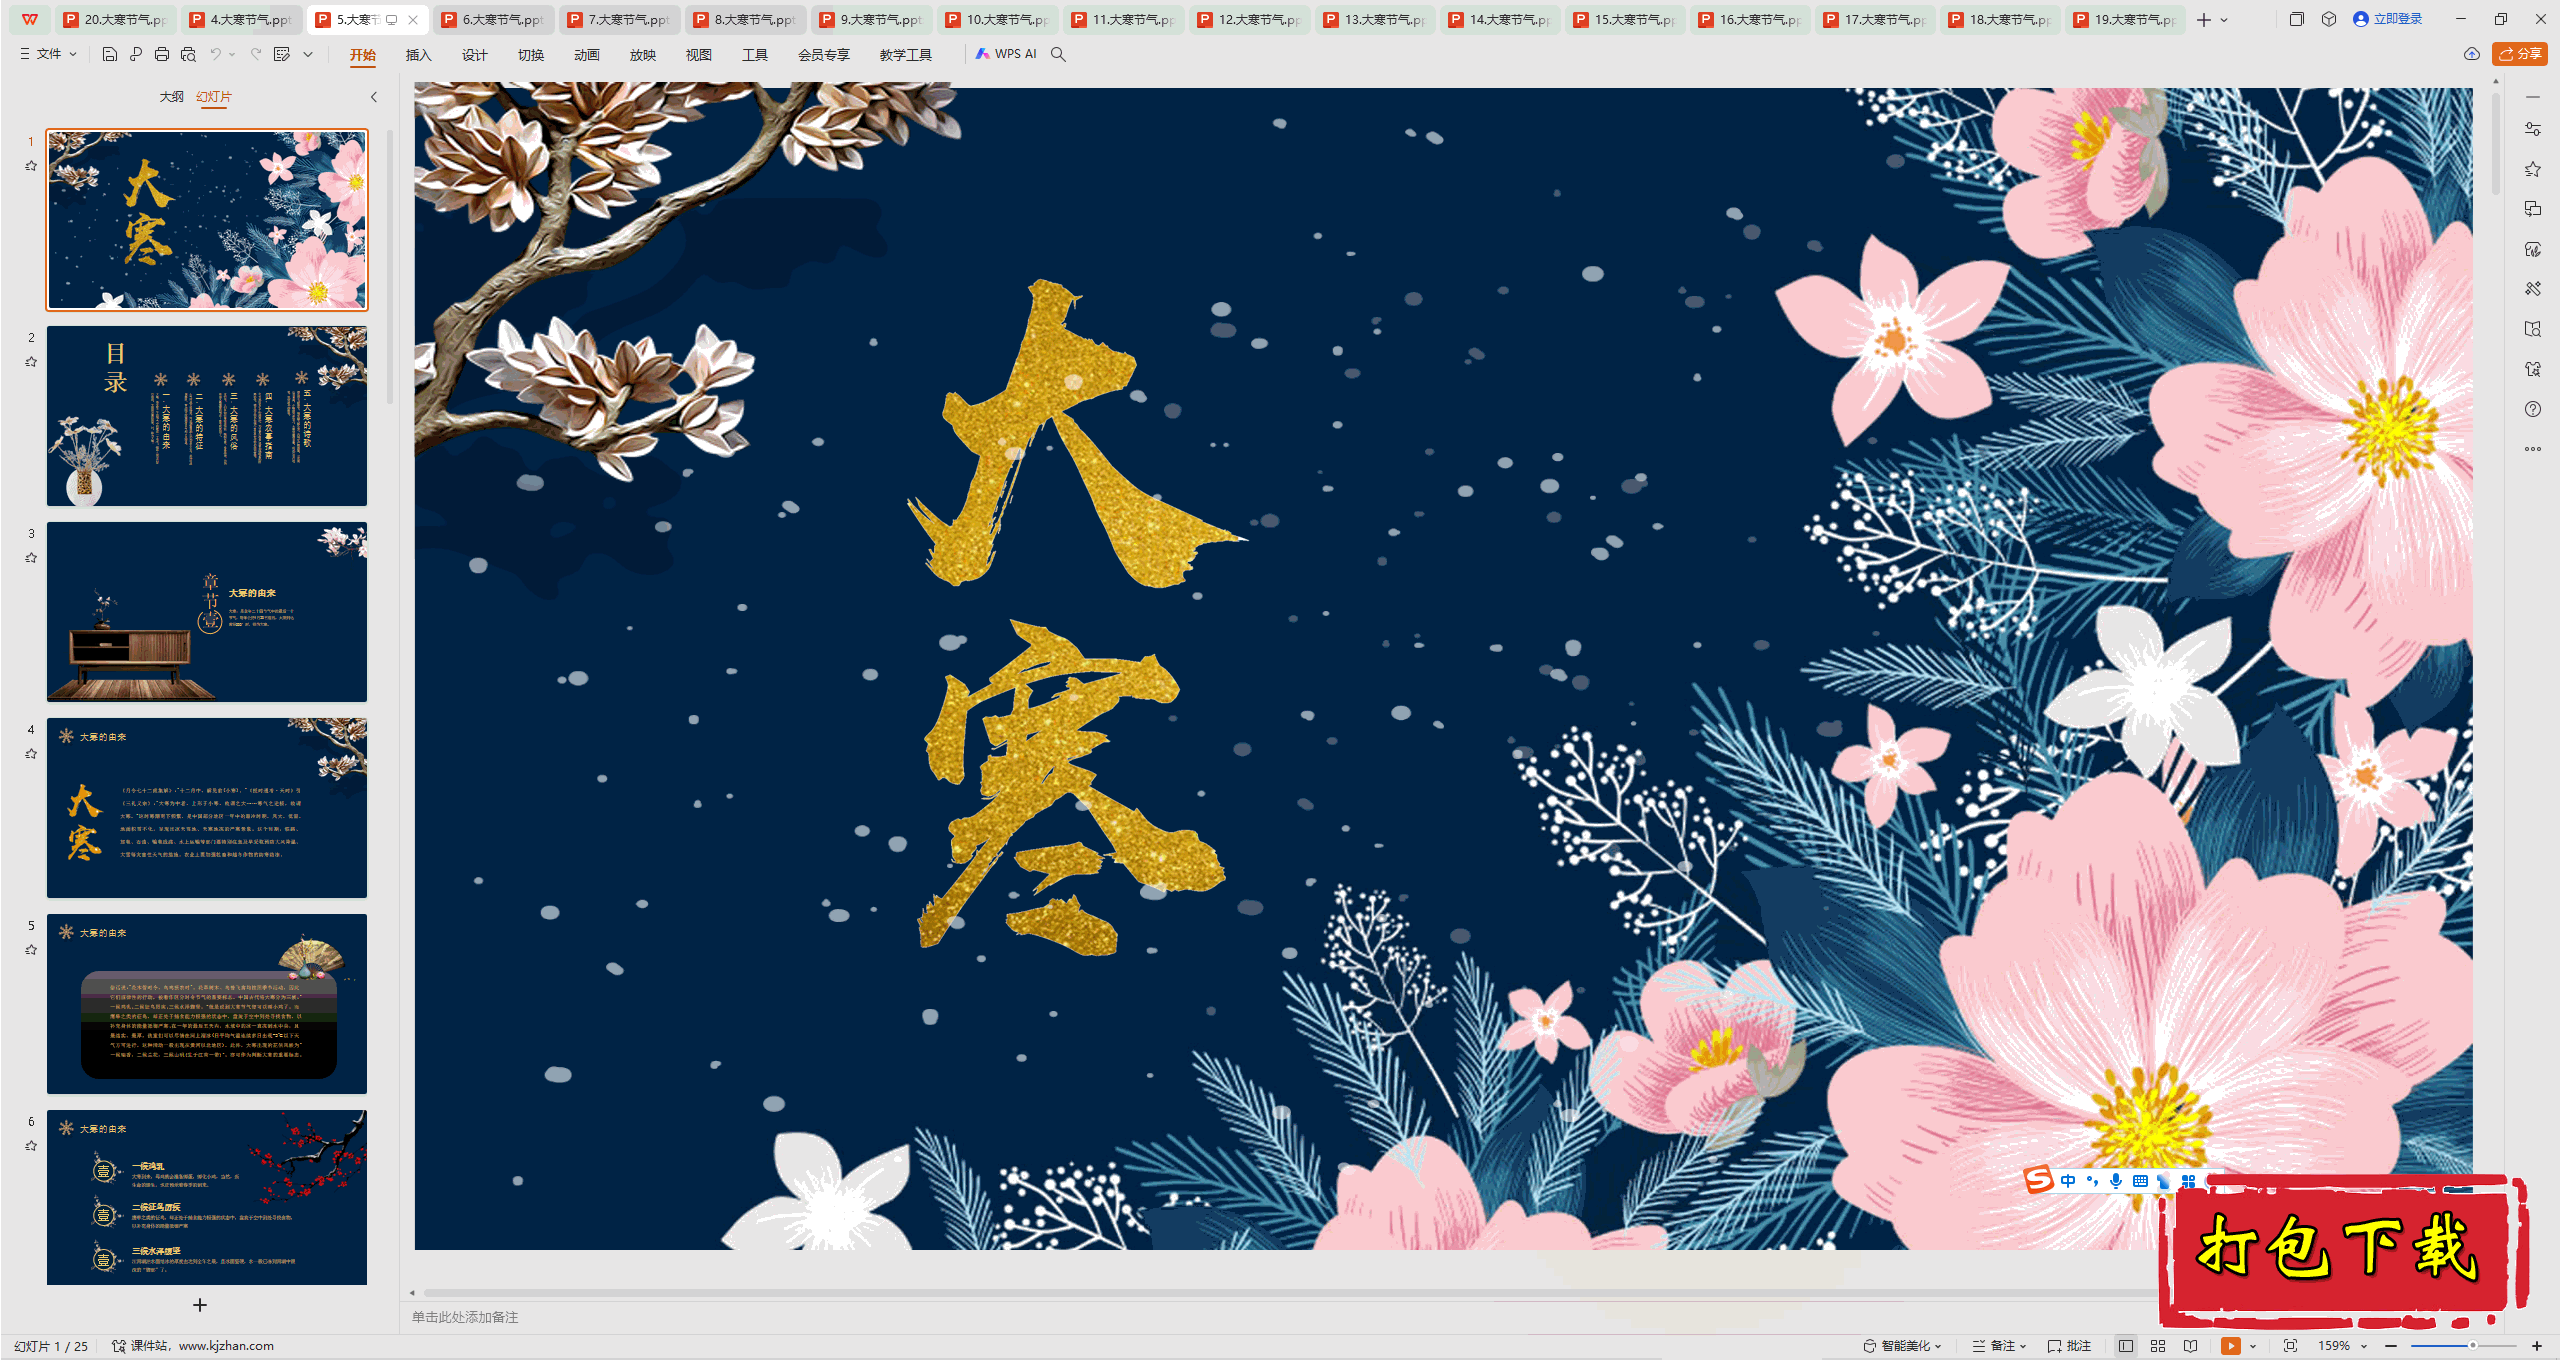This screenshot has height=1360, width=2560.
Task: Toggle star on slide 6
Action: 31,1146
